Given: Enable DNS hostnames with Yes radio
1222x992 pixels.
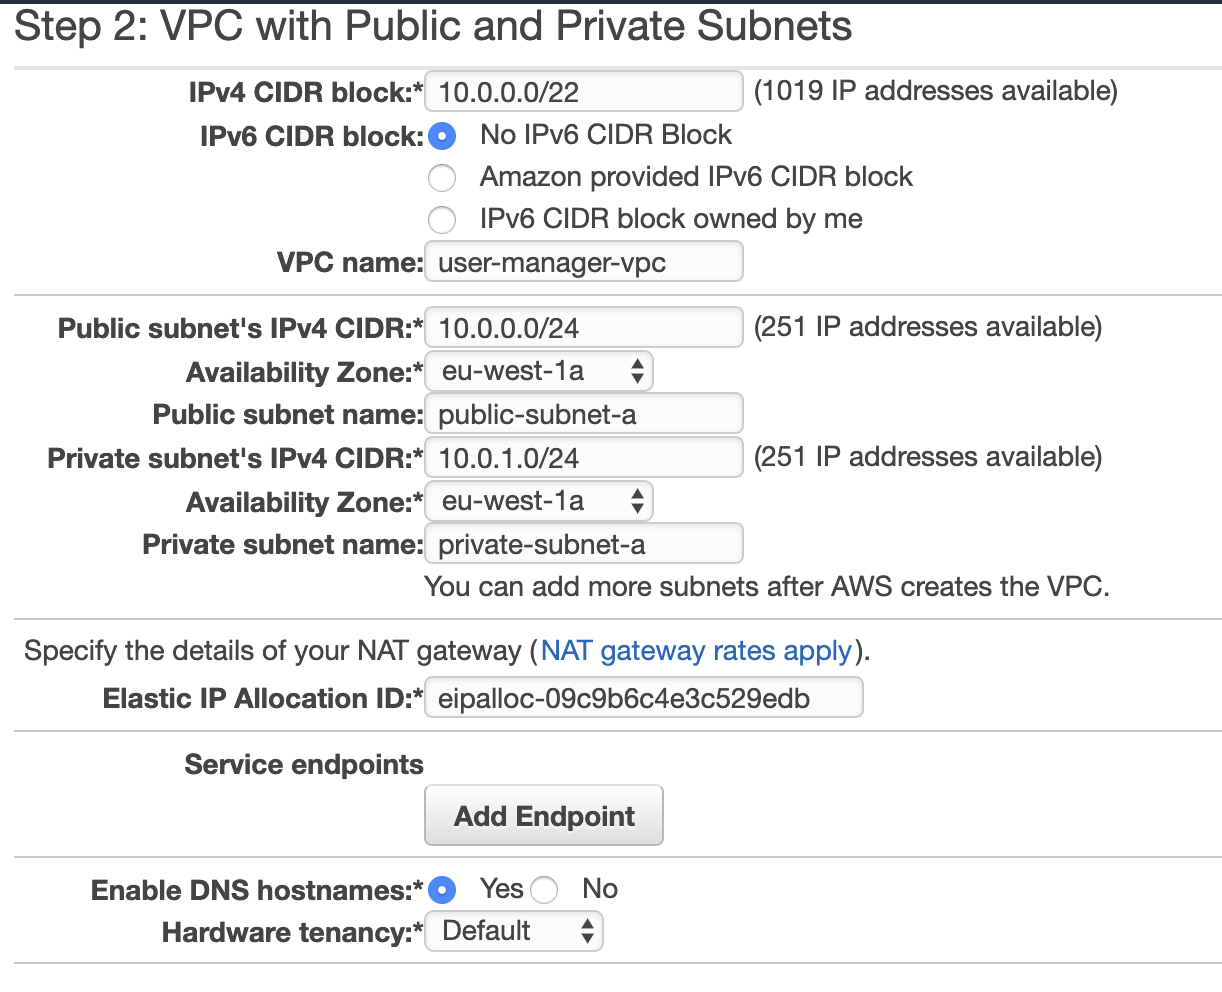Looking at the screenshot, I should [x=442, y=890].
